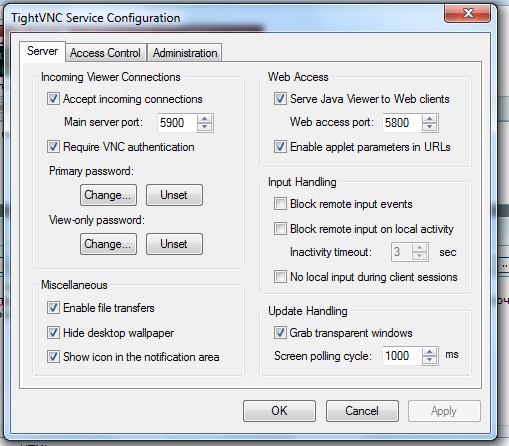The height and width of the screenshot is (446, 509).
Task: Open the Administration tab
Action: (185, 53)
